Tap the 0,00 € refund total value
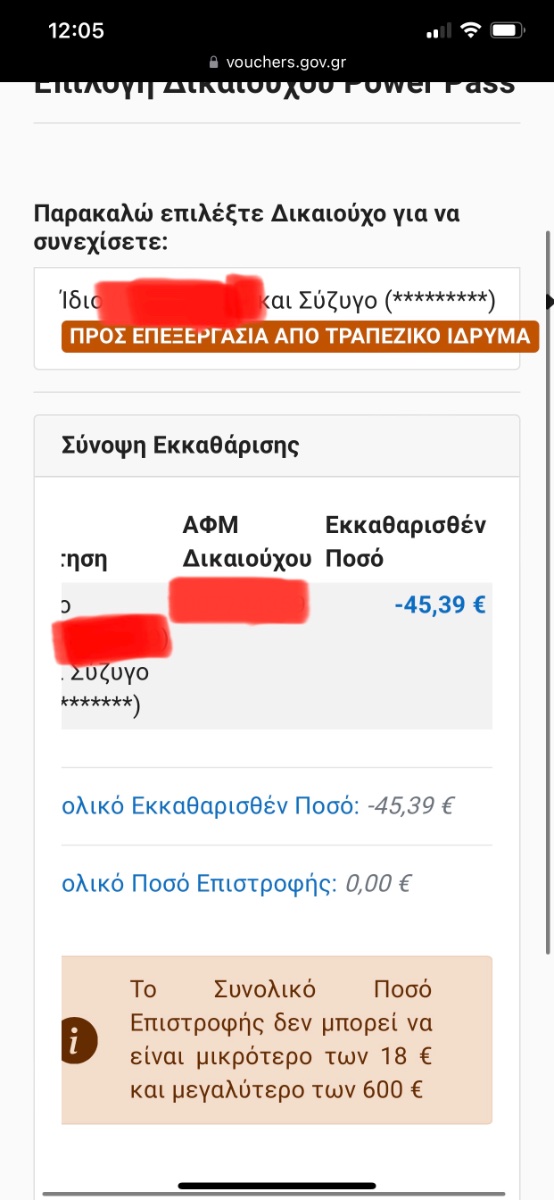The width and height of the screenshot is (554, 1200). click(378, 884)
